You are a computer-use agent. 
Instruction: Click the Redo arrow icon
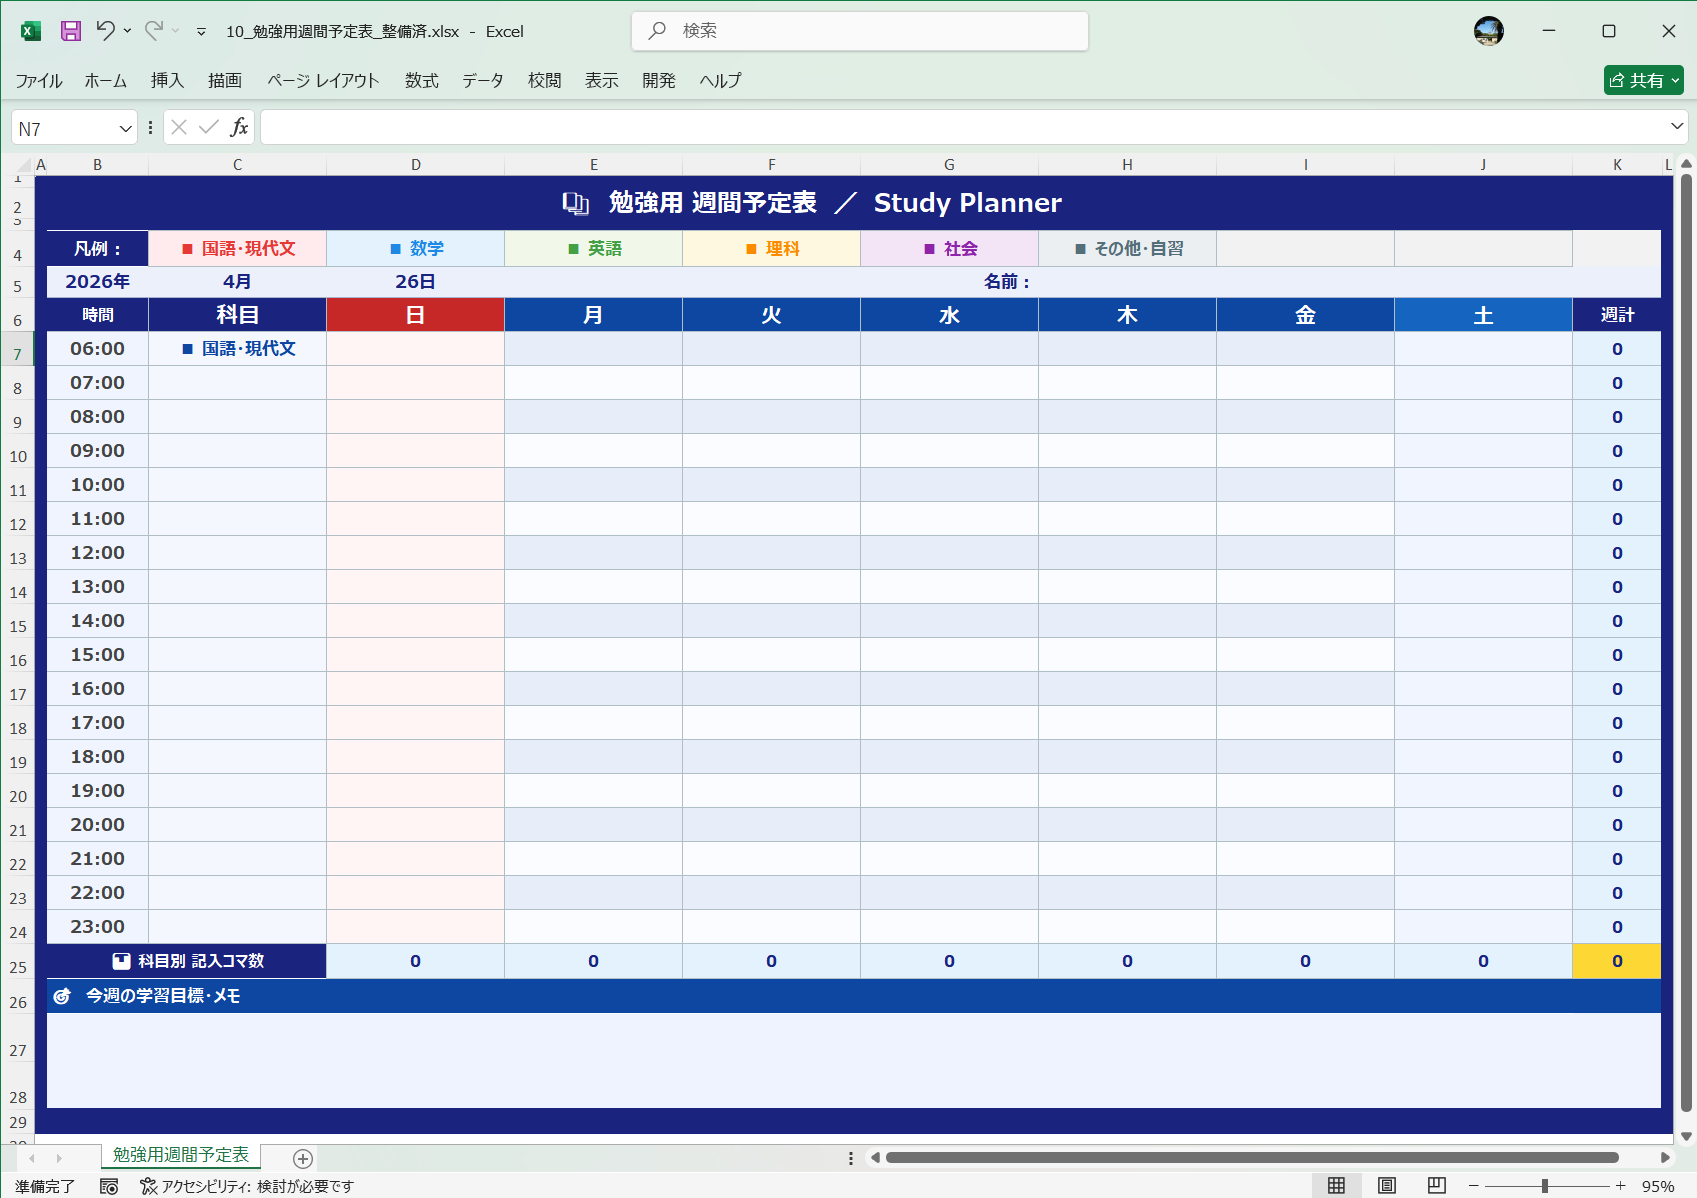153,31
